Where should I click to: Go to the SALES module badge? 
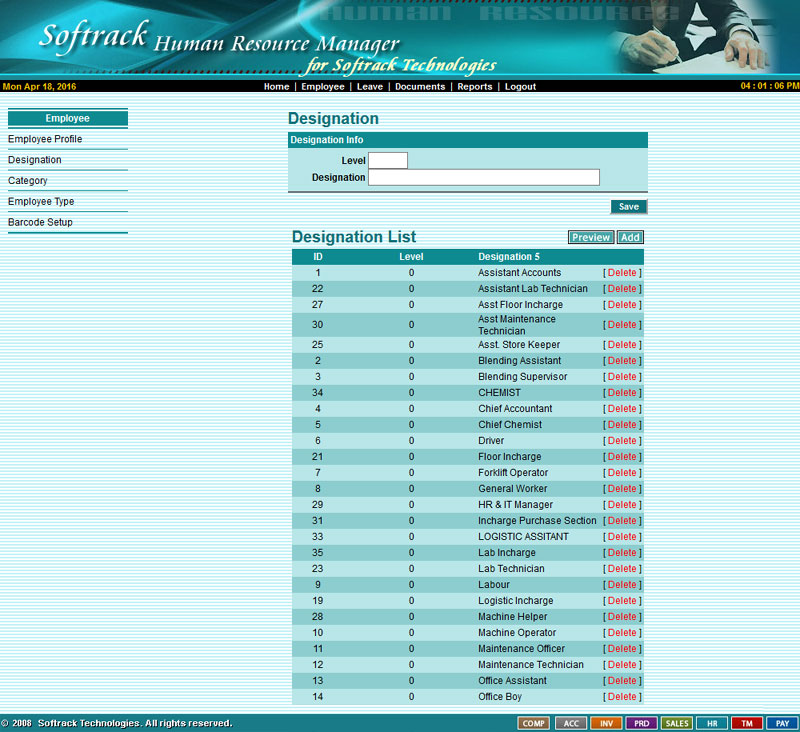pos(677,723)
